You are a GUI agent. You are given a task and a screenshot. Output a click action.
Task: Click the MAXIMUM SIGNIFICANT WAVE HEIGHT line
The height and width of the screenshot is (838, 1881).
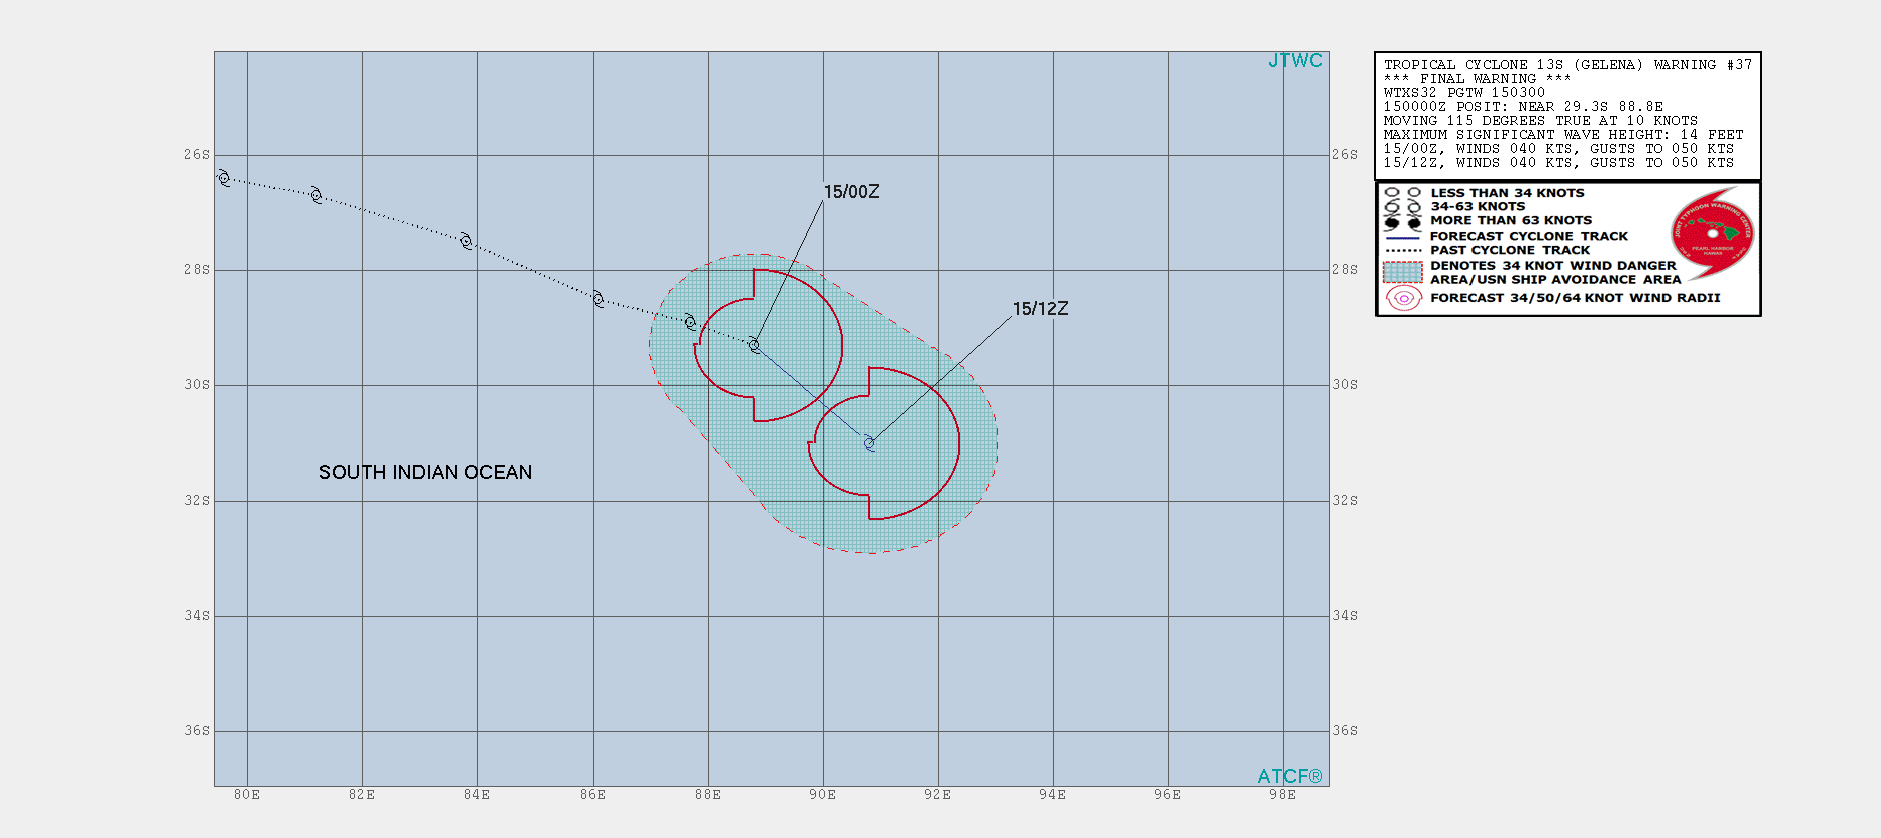[x=1564, y=135]
